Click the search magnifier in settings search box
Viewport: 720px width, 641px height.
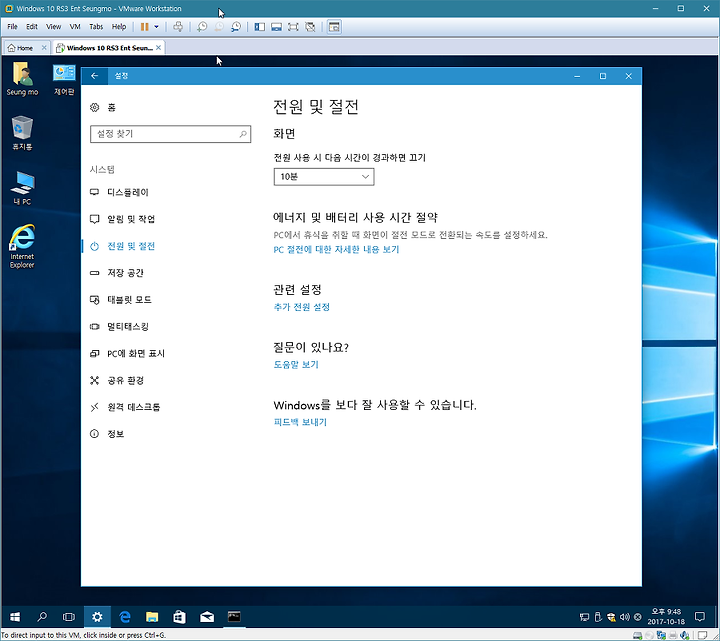[243, 134]
